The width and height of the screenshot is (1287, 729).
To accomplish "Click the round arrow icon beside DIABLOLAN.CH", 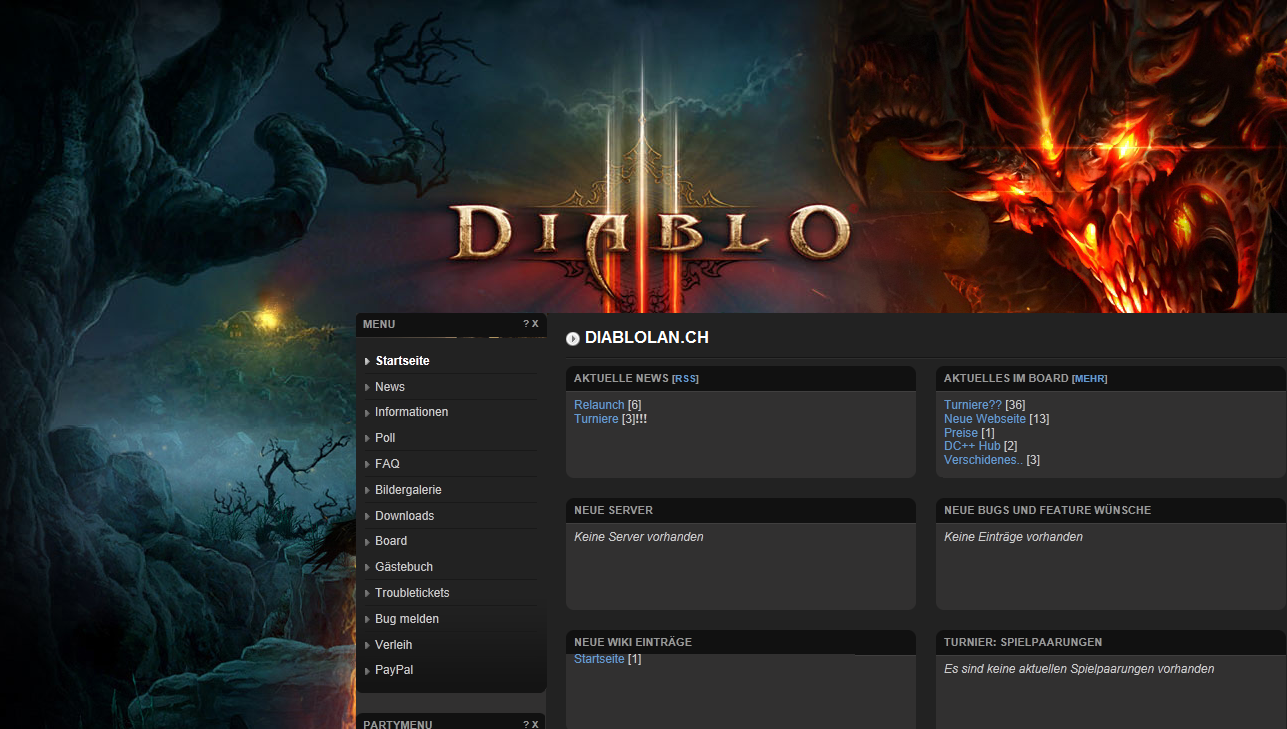I will [x=573, y=339].
